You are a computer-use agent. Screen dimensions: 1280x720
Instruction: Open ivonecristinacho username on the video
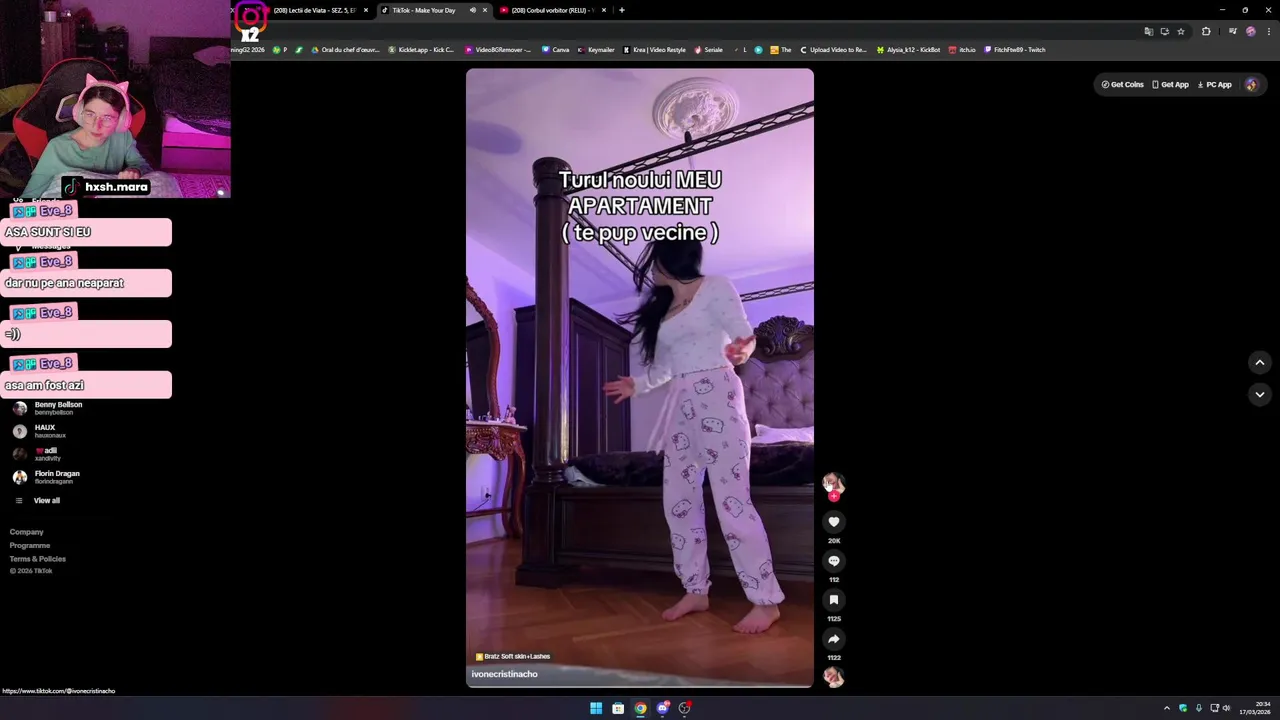[504, 674]
